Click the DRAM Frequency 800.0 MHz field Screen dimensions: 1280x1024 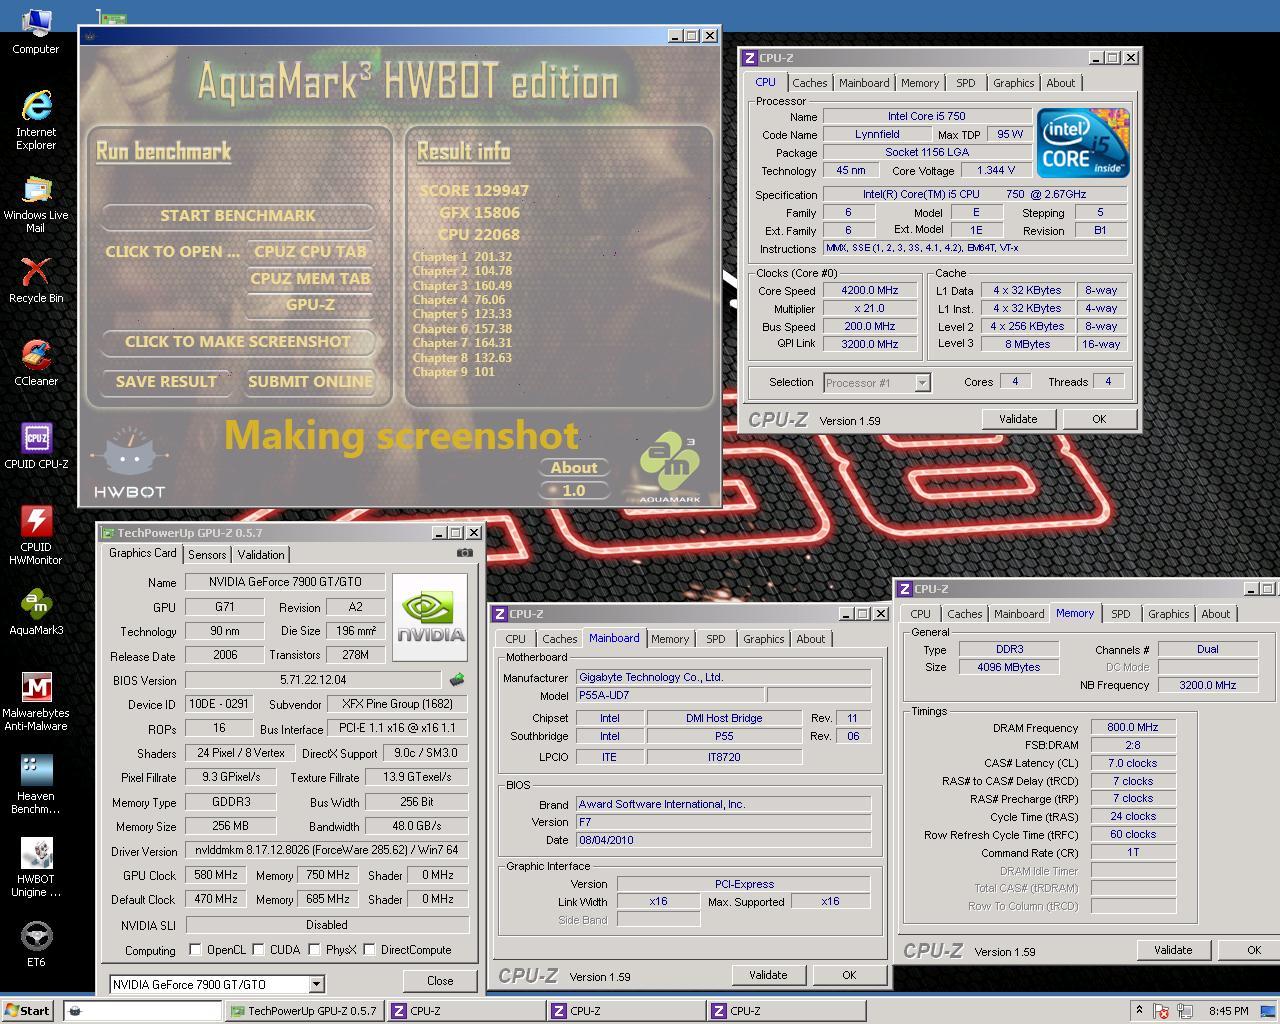(x=1133, y=727)
